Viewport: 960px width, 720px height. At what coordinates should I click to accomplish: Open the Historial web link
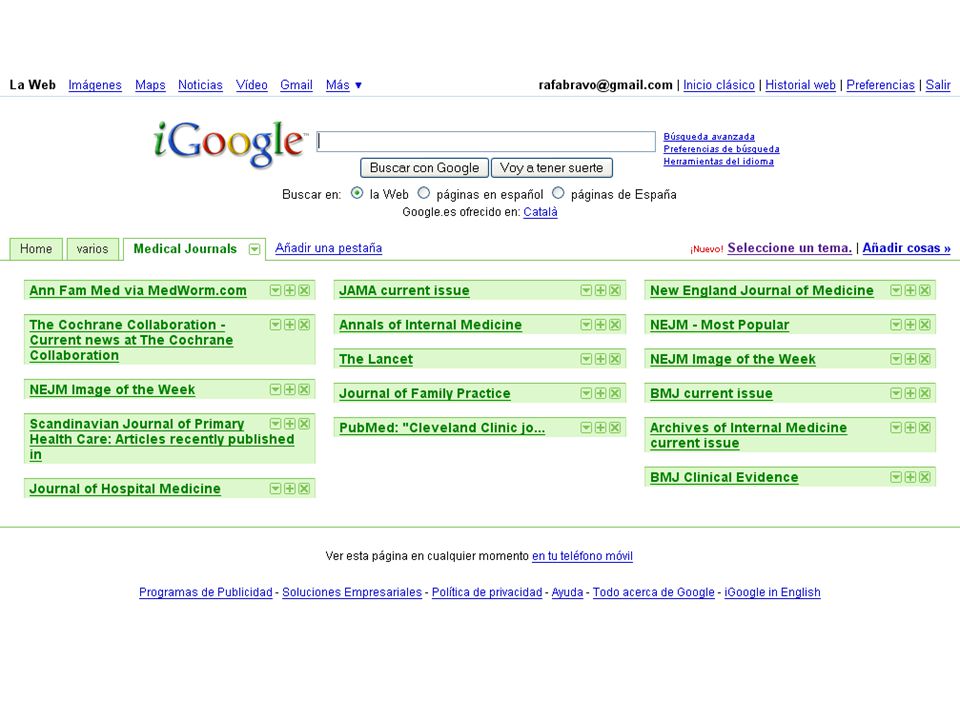coord(800,85)
